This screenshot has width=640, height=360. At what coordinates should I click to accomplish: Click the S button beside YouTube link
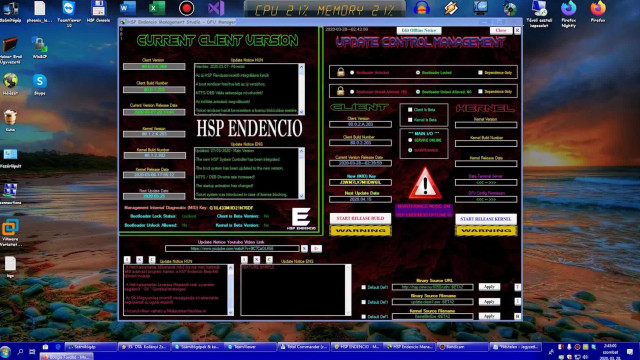(304, 248)
